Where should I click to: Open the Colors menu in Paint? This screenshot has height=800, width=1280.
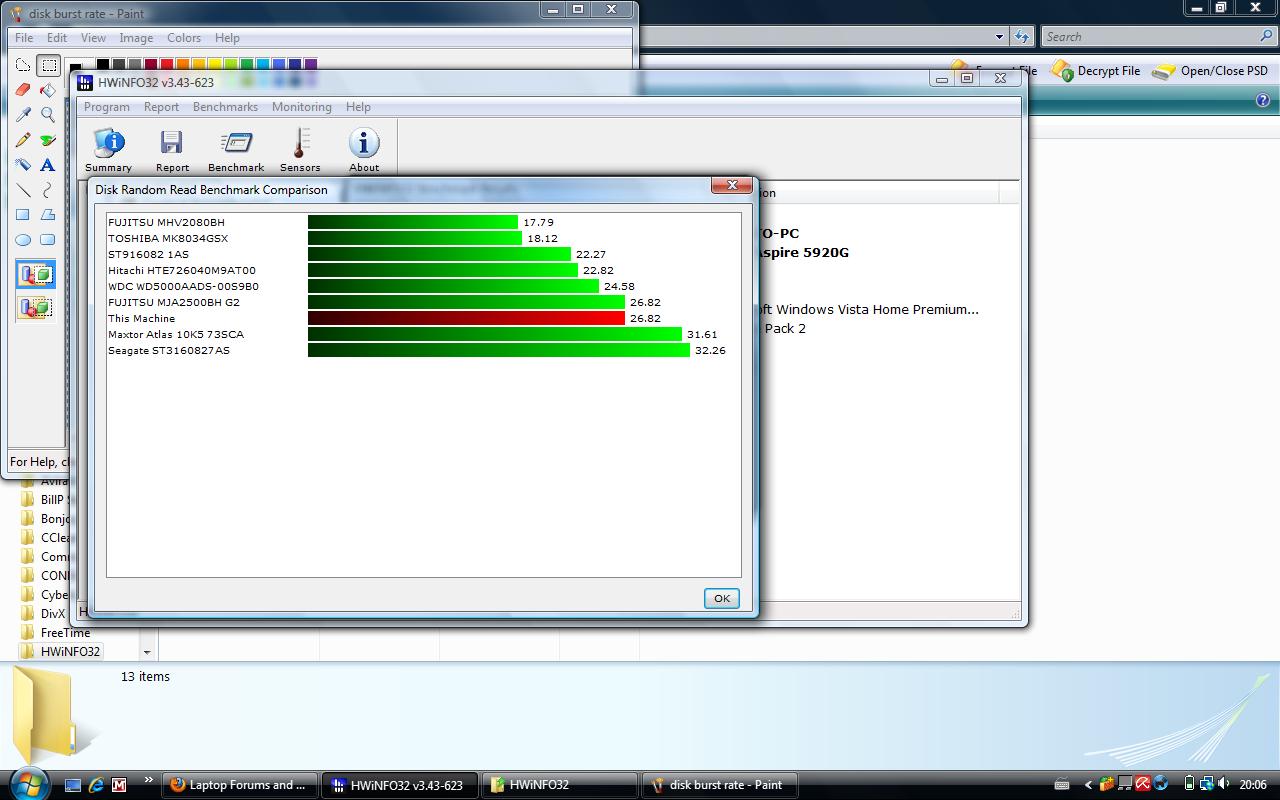(x=184, y=38)
